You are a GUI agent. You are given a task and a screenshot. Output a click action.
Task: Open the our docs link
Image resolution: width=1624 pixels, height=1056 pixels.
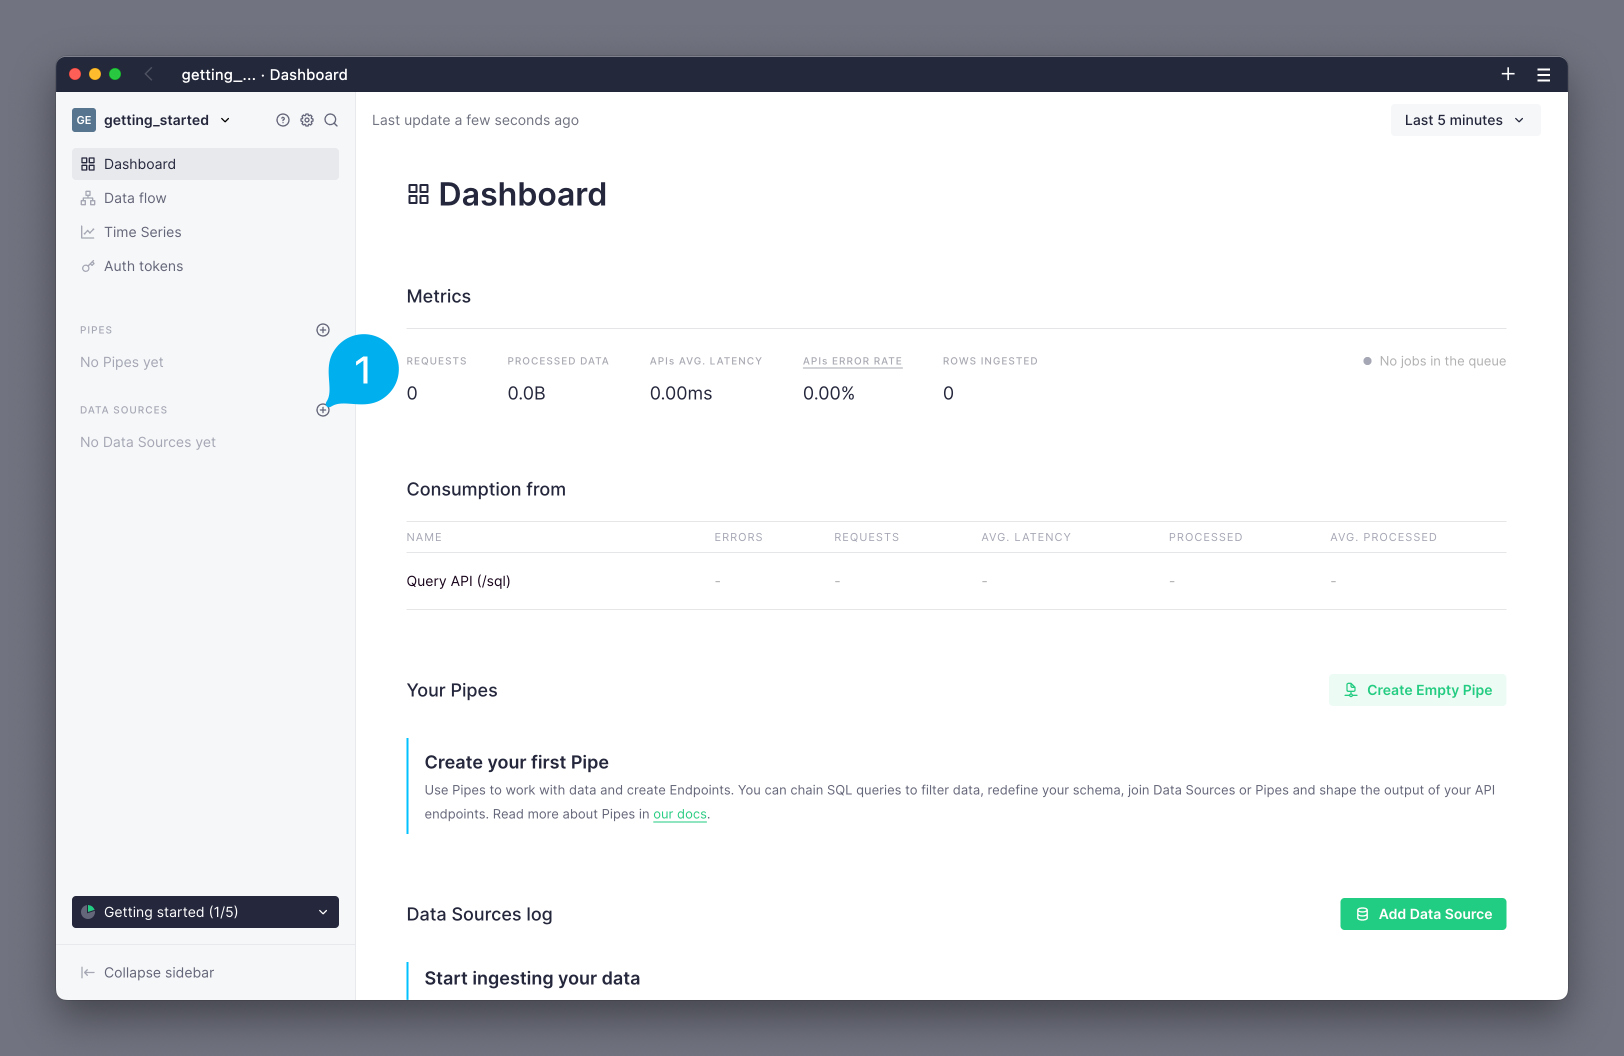pyautogui.click(x=680, y=814)
